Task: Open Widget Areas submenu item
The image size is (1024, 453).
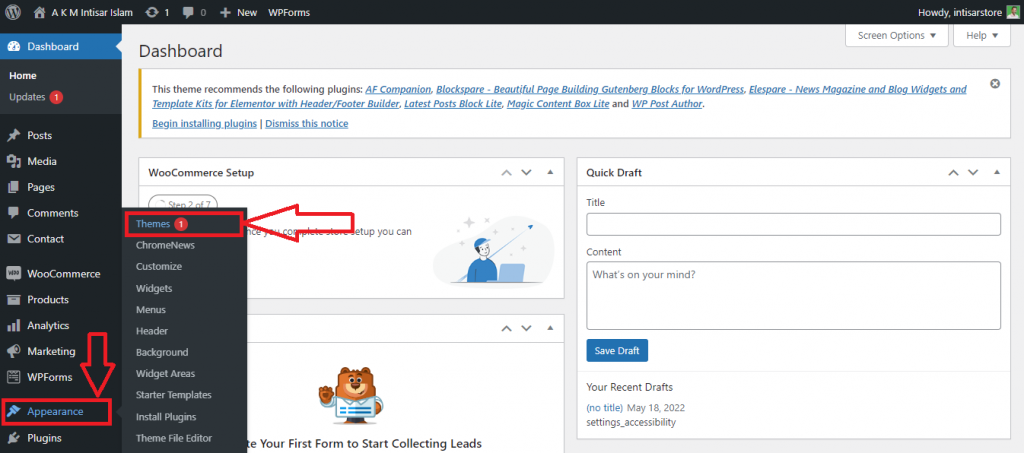Action: [x=165, y=373]
